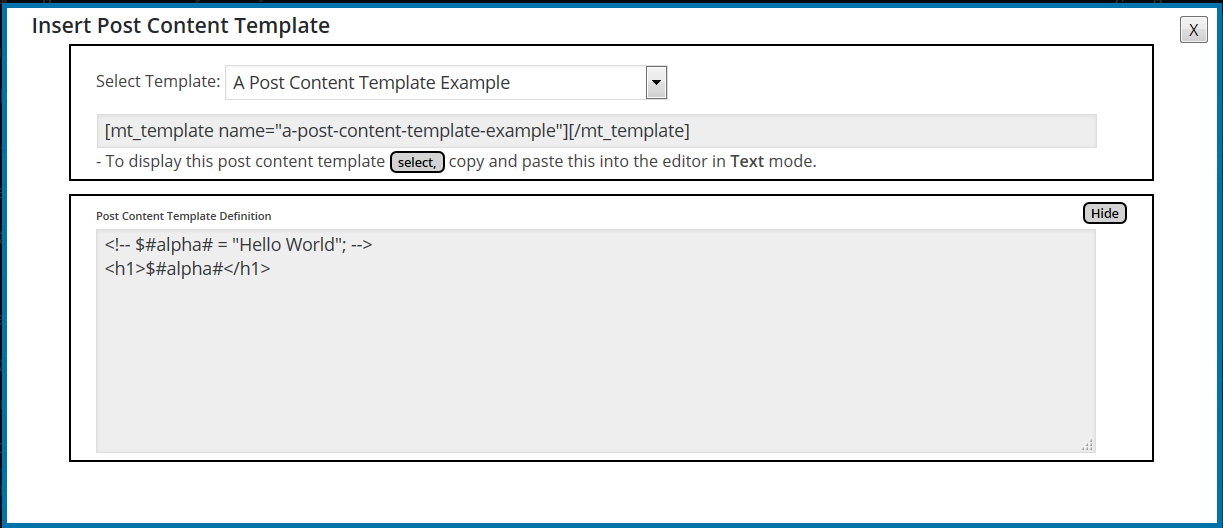This screenshot has height=528, width=1223.
Task: Click the 'Select Template:' label
Action: (158, 82)
